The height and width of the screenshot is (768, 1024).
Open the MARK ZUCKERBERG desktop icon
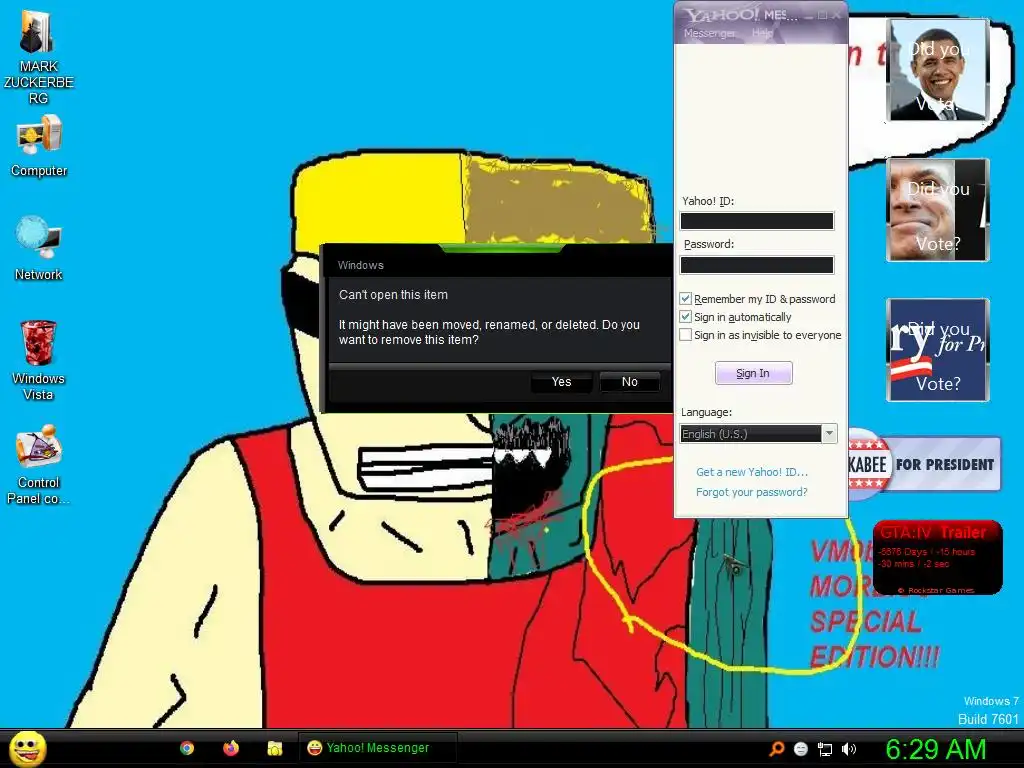38,57
